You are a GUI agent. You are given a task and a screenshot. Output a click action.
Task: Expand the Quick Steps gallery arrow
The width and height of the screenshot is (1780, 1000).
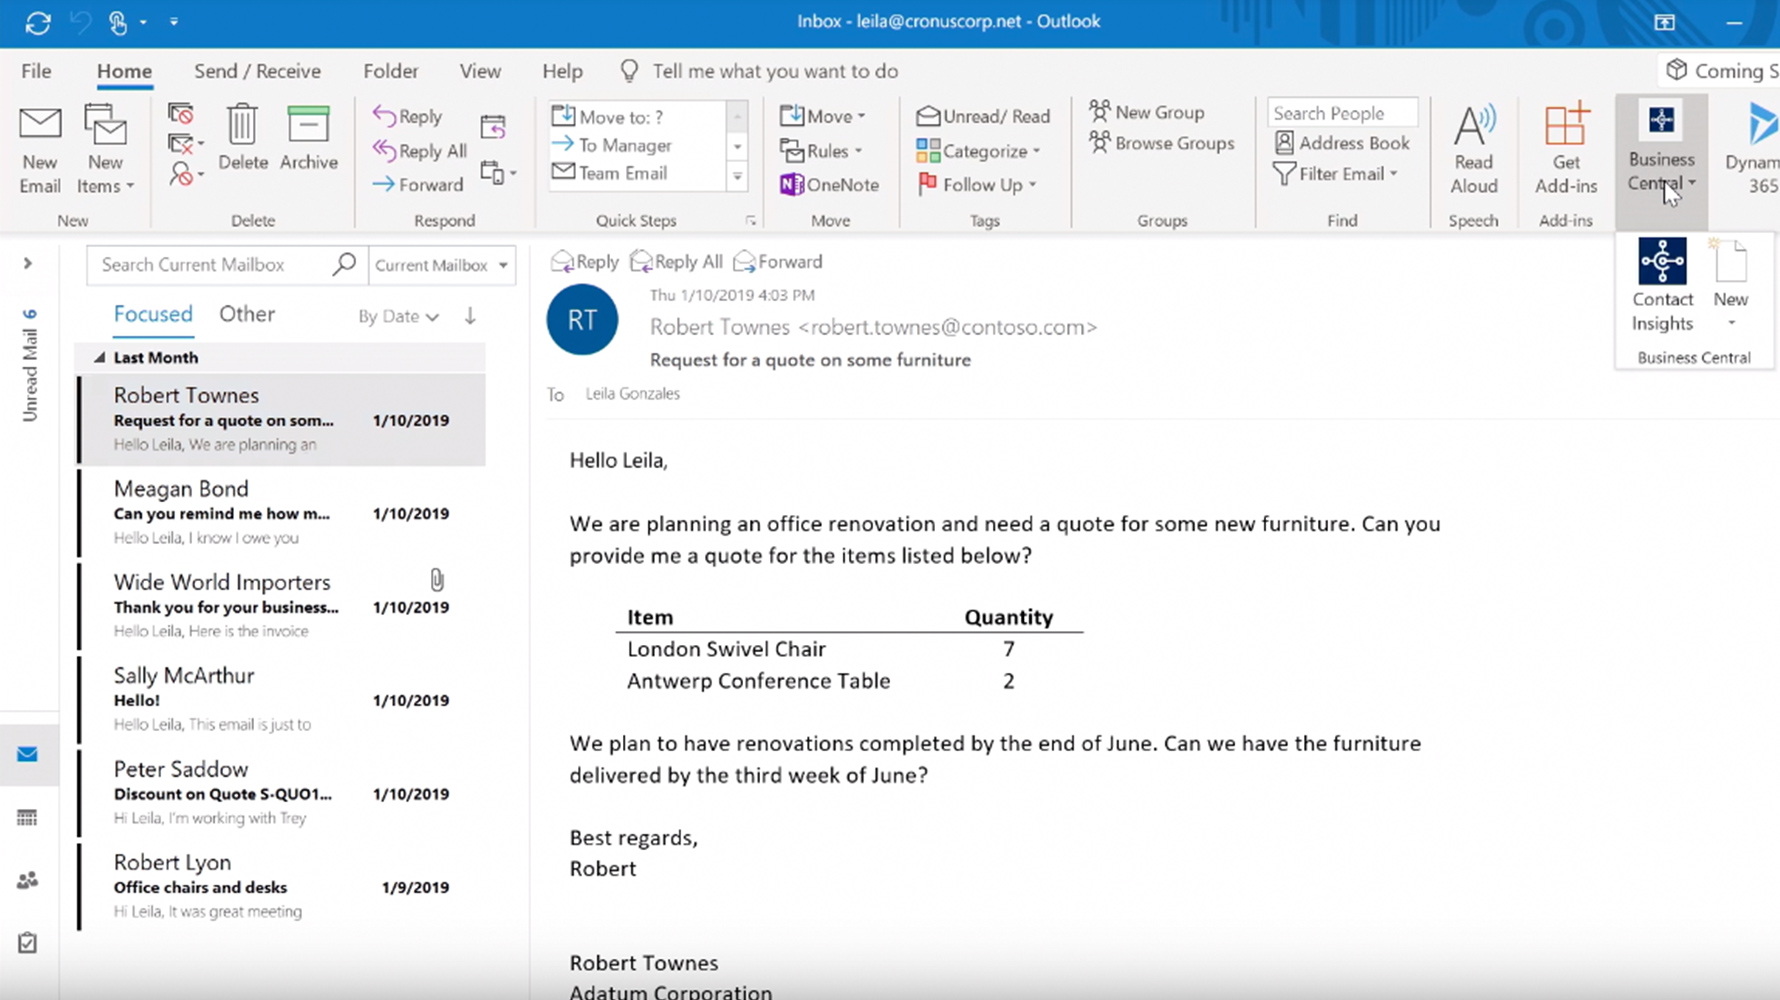(x=737, y=177)
